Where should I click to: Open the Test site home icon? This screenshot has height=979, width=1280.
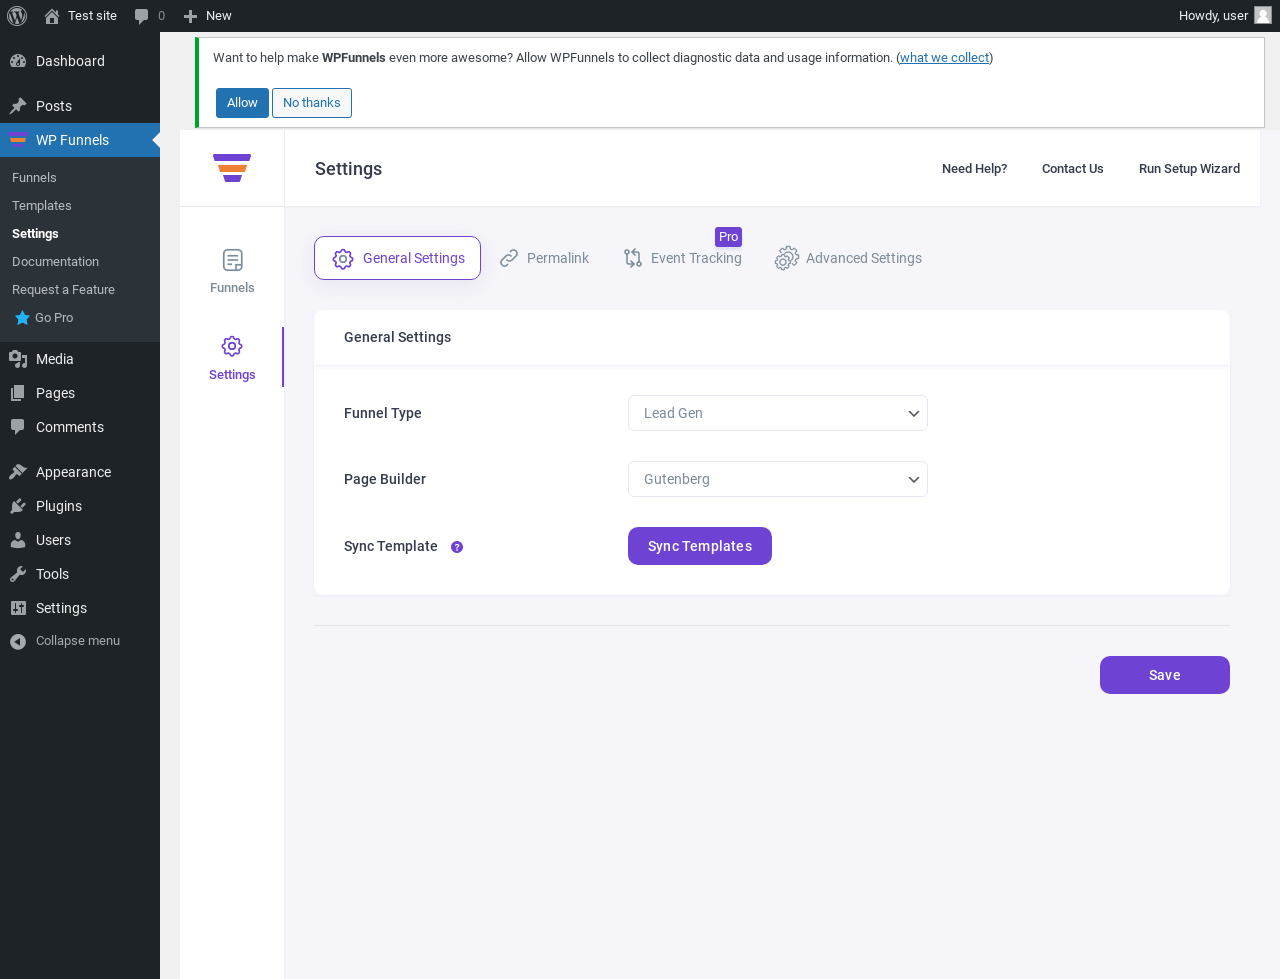coord(52,16)
